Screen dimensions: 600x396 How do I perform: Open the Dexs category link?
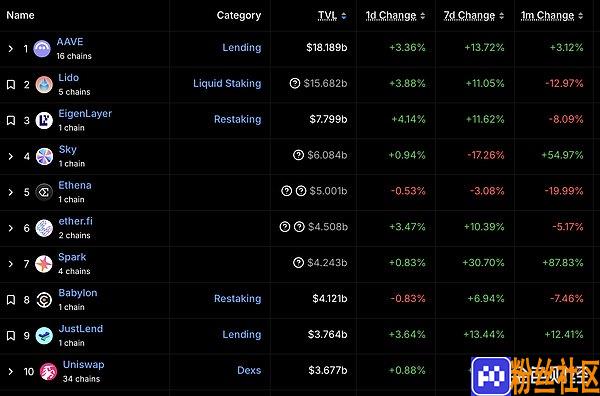[249, 370]
